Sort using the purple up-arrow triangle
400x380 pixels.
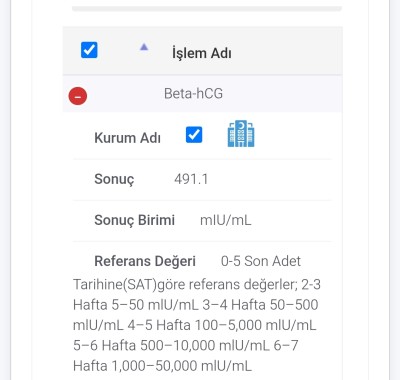144,47
